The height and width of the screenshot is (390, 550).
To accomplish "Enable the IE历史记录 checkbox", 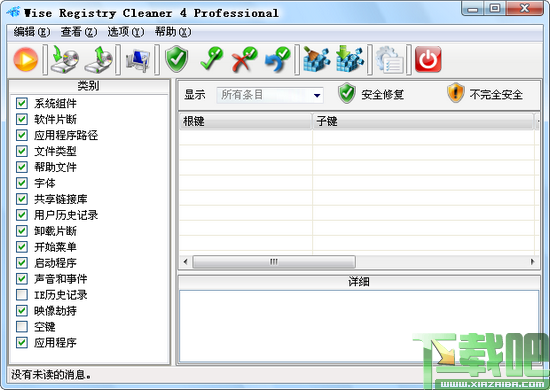I will pos(22,295).
